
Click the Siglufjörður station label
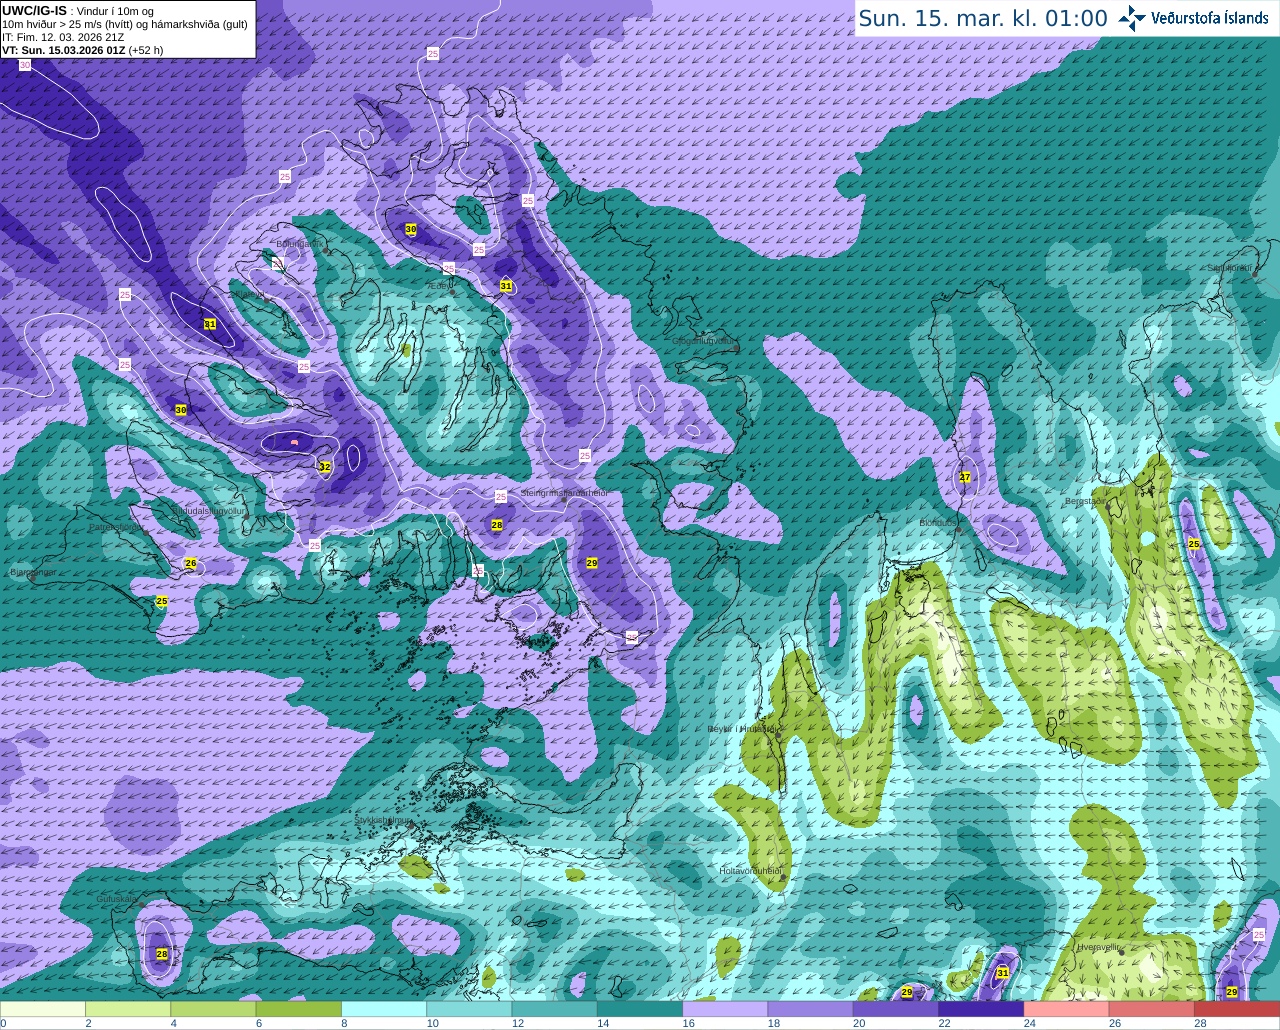pyautogui.click(x=1230, y=268)
